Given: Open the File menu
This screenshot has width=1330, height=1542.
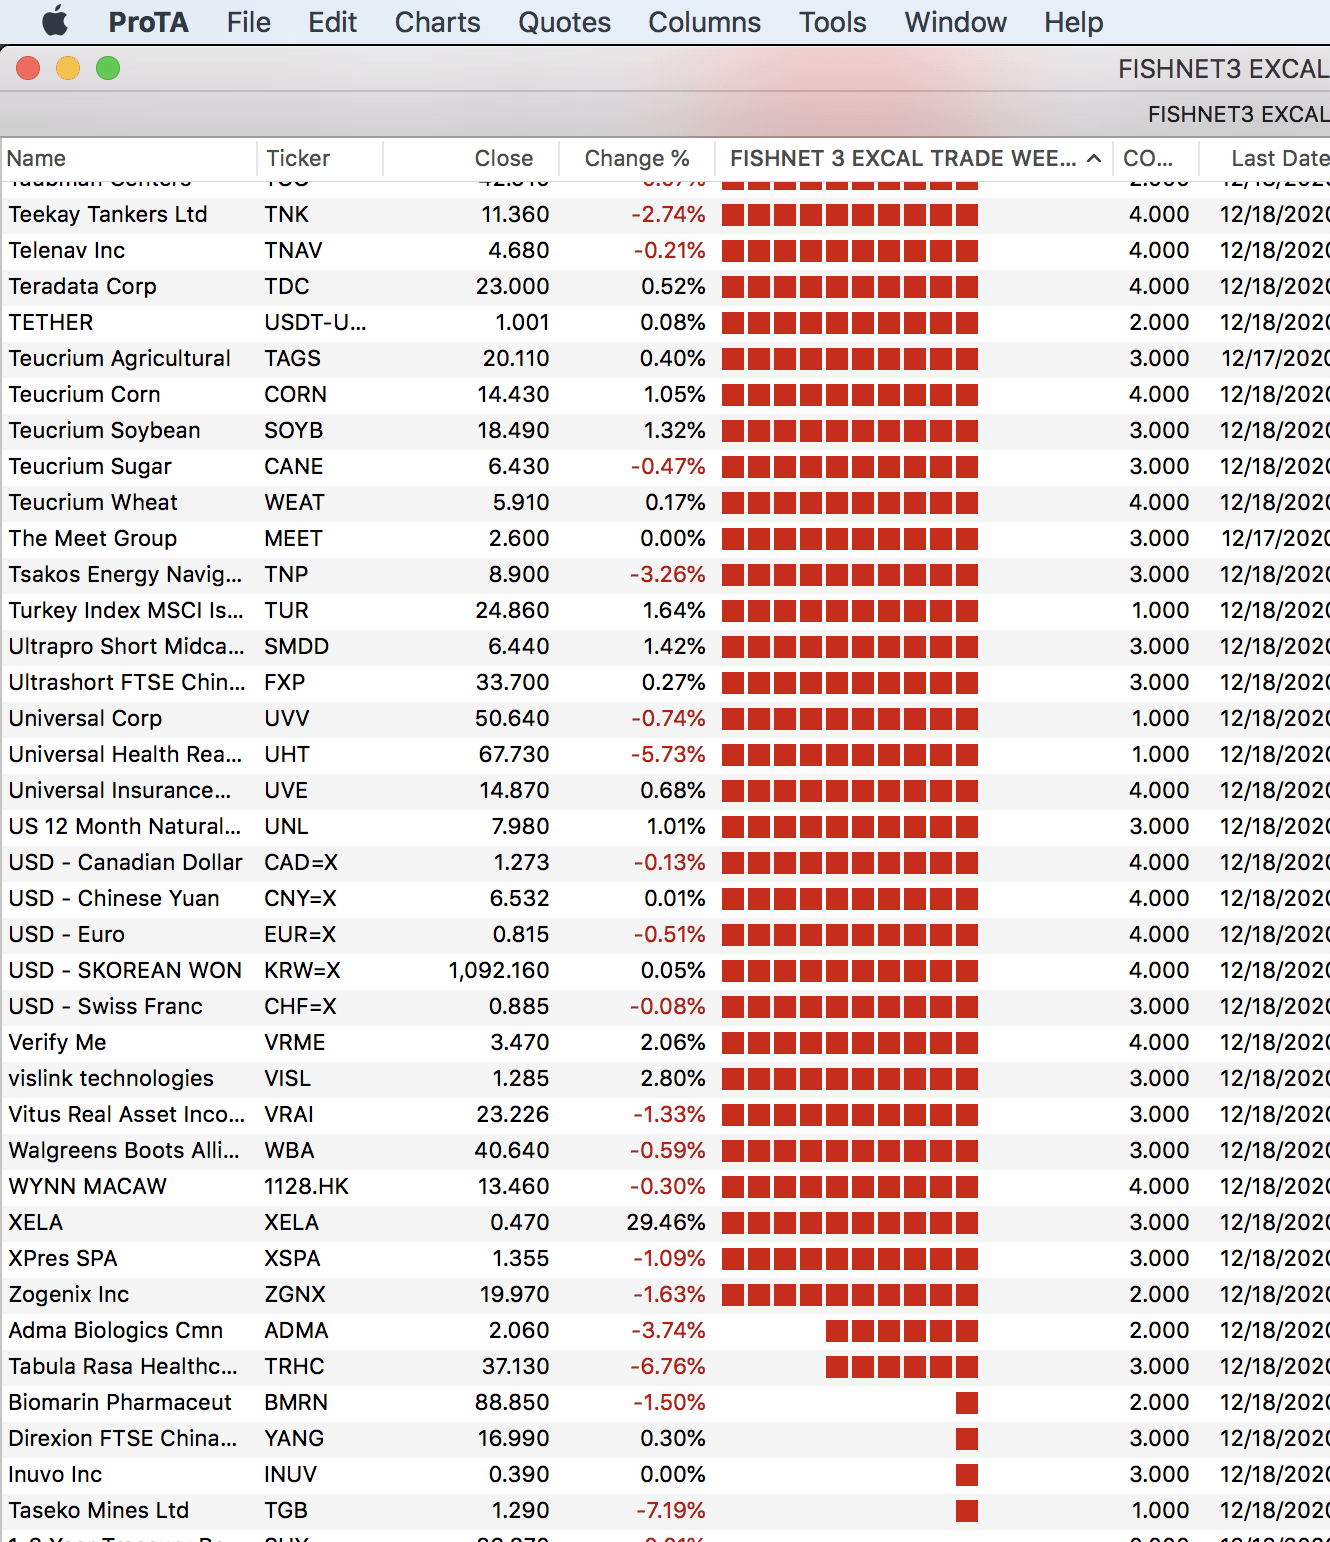Looking at the screenshot, I should (x=248, y=22).
